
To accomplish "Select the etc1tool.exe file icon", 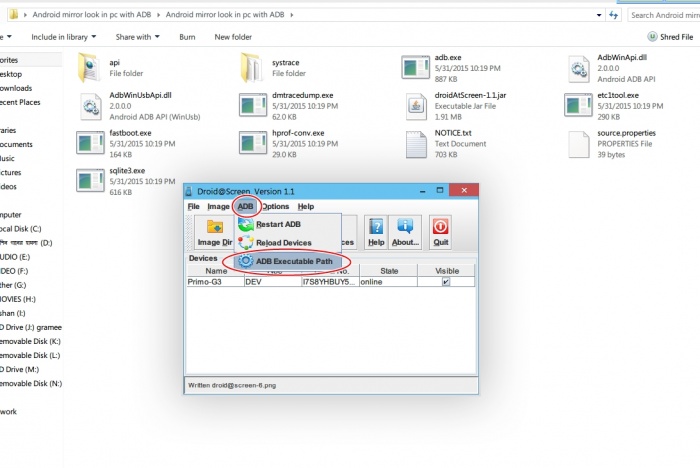I will (x=578, y=105).
